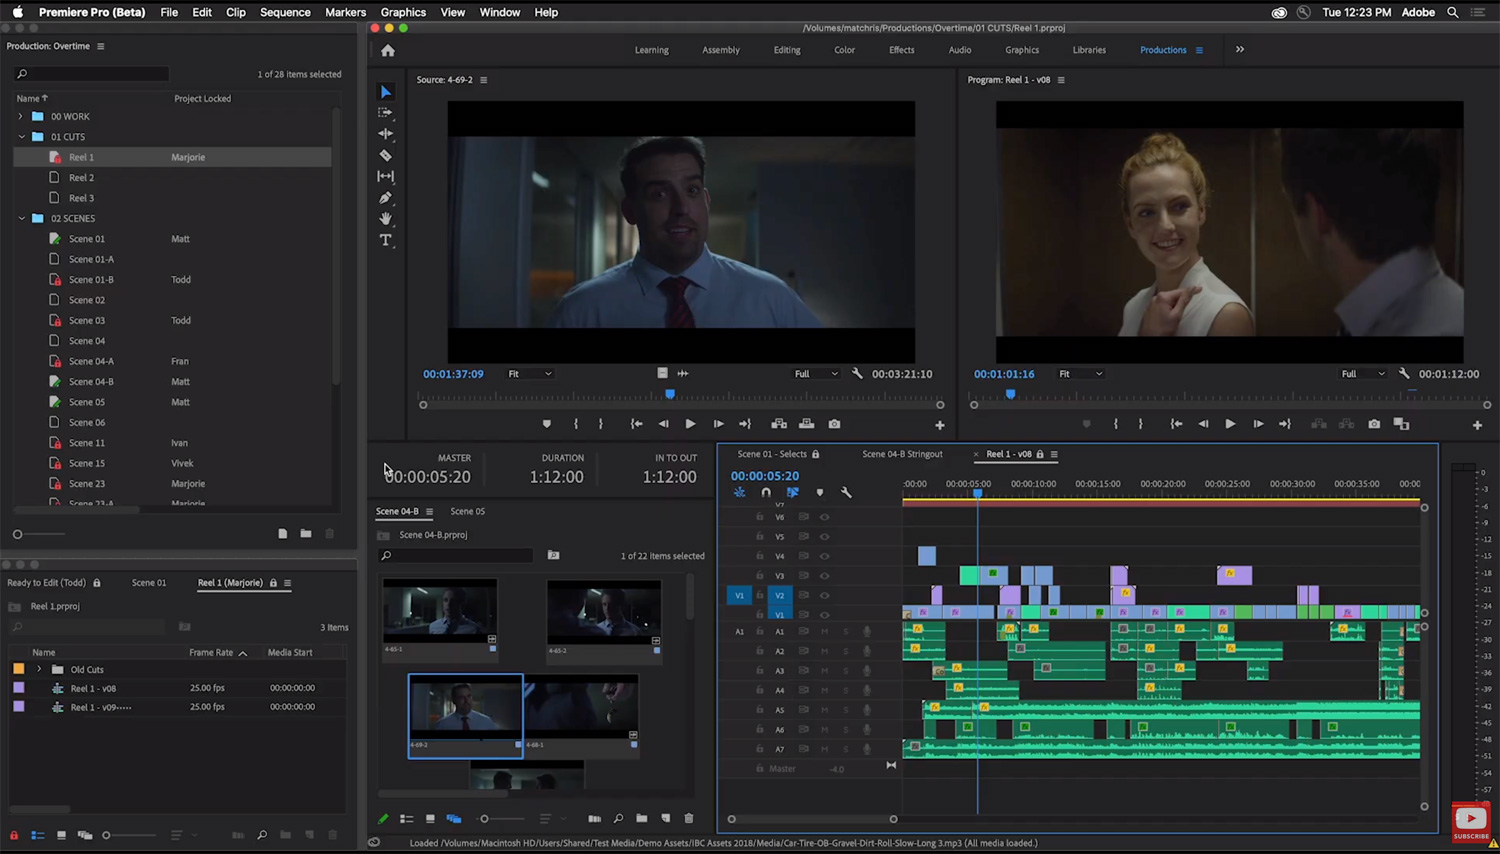
Task: Select the Track Select Forward tool
Action: [x=386, y=113]
